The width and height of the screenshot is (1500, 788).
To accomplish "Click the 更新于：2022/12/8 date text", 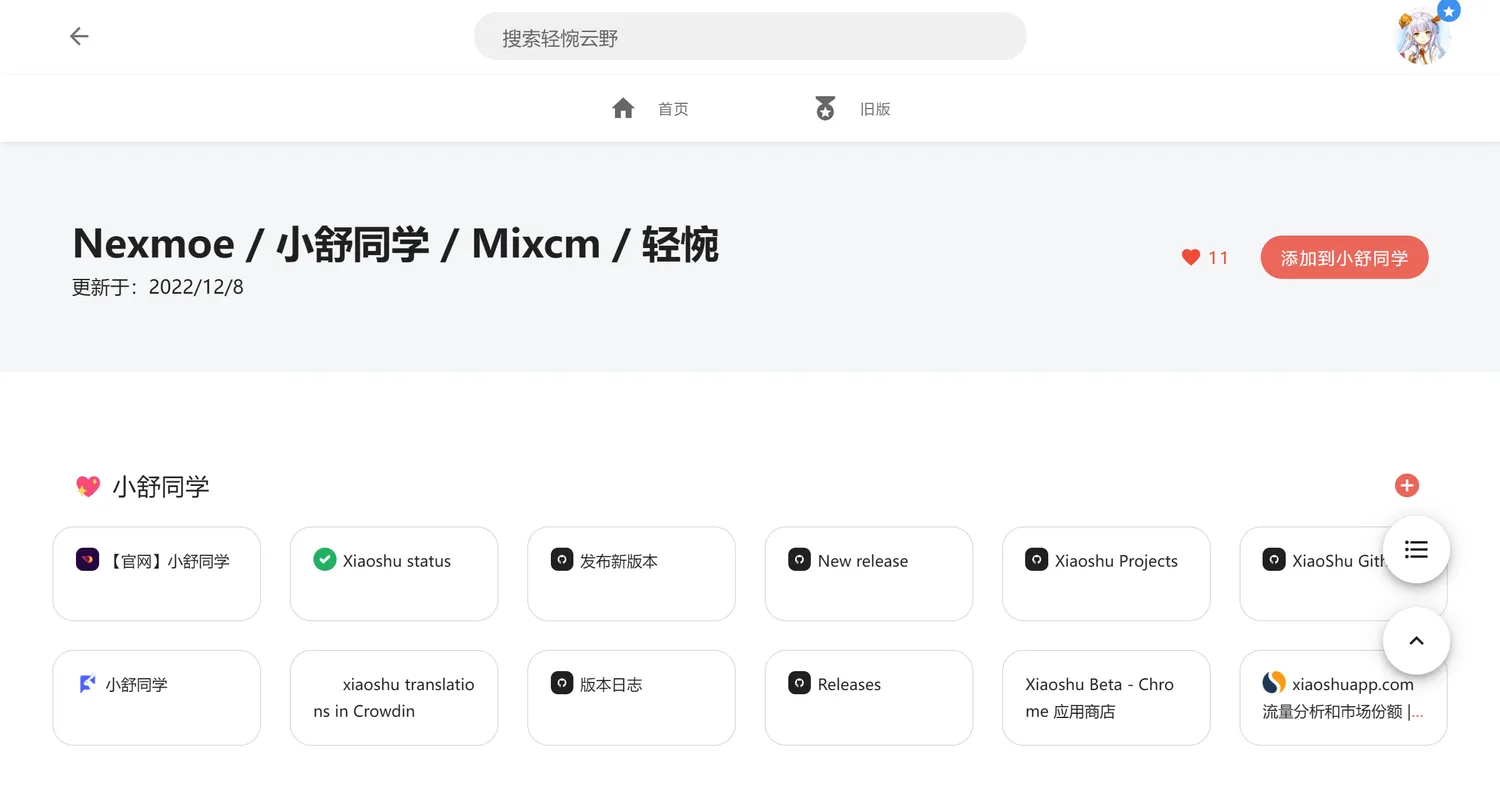I will 158,288.
